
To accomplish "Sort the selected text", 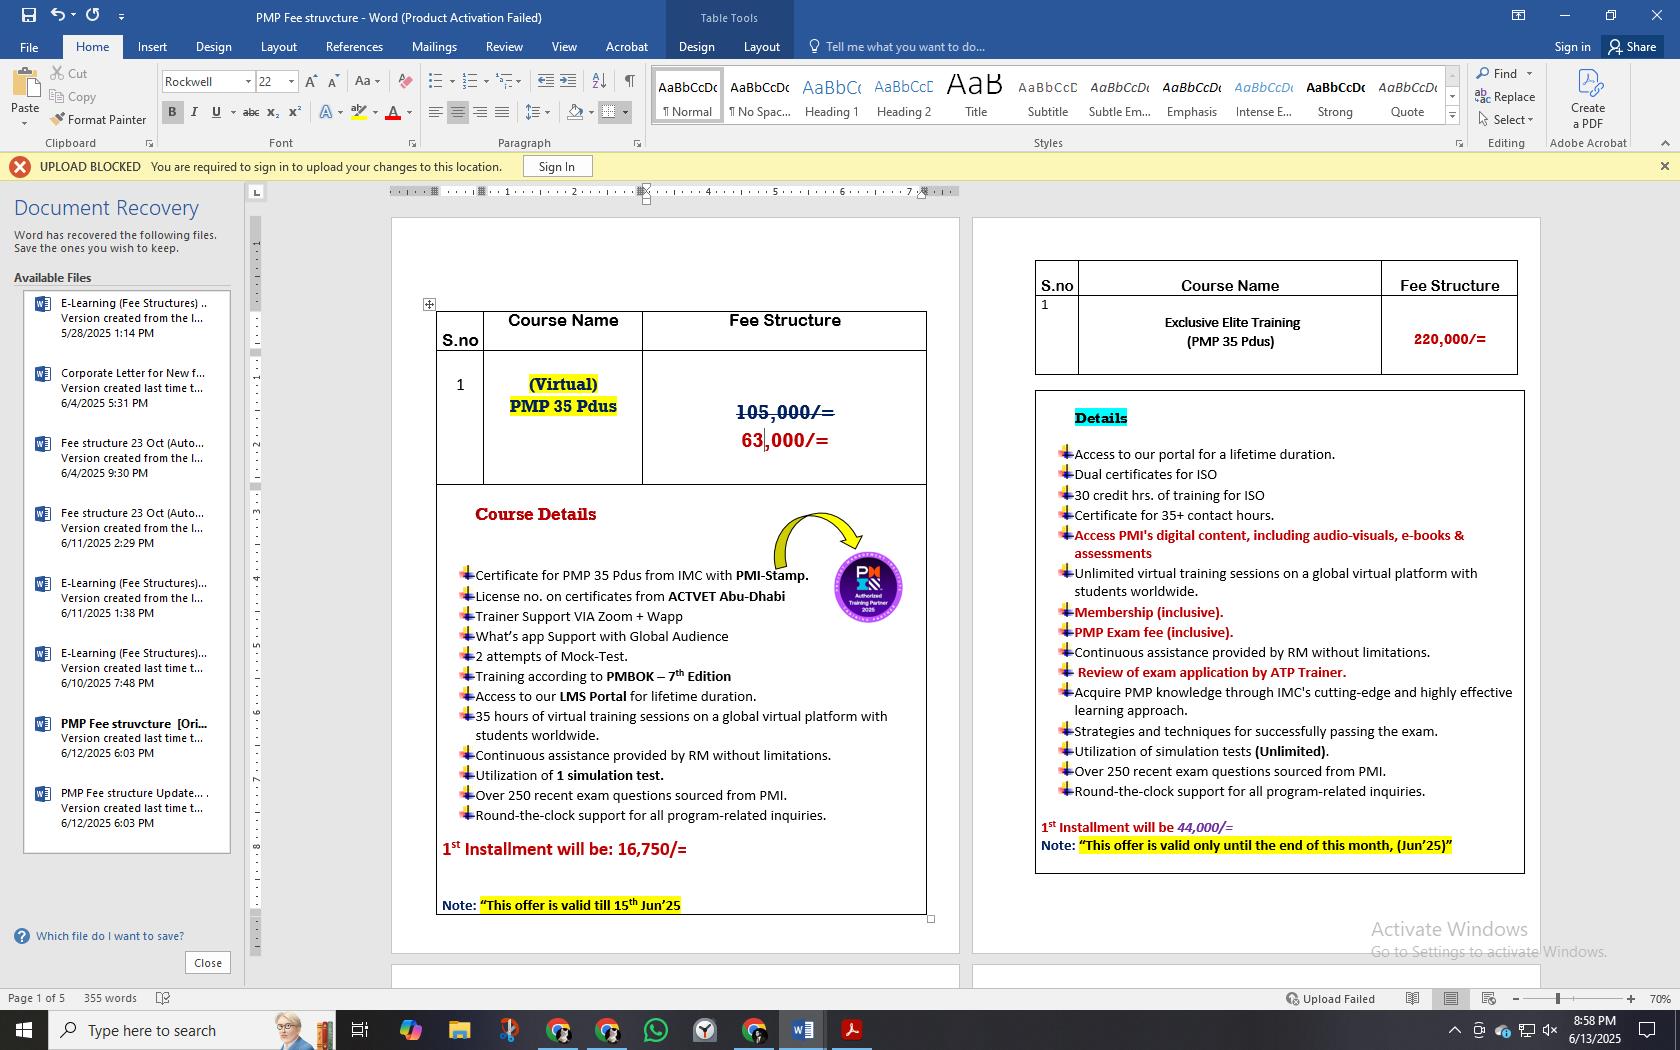I will (x=599, y=82).
